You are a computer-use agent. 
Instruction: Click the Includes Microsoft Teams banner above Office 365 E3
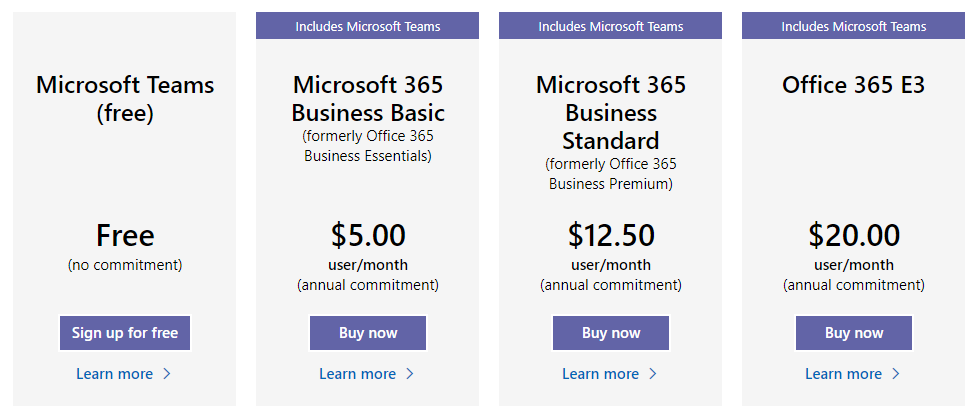pos(853,26)
